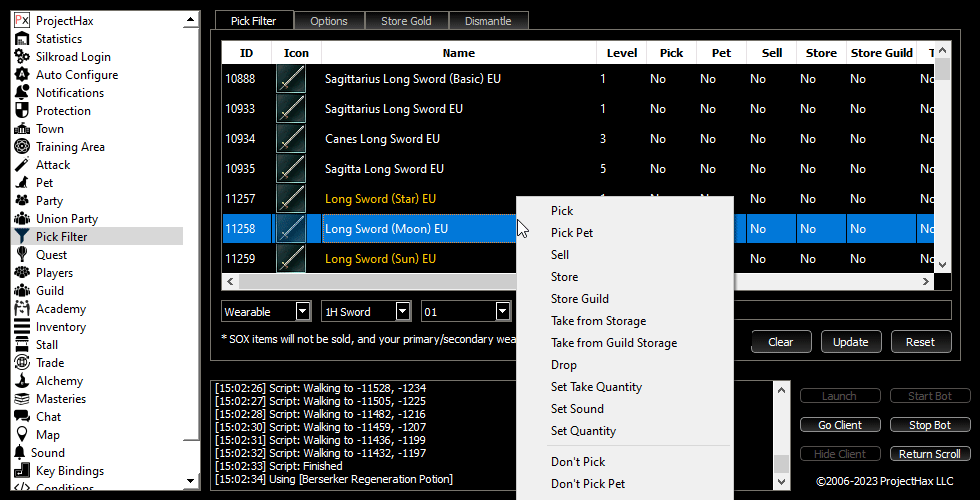Switch to the Store Gold tab
The image size is (980, 500).
click(406, 21)
